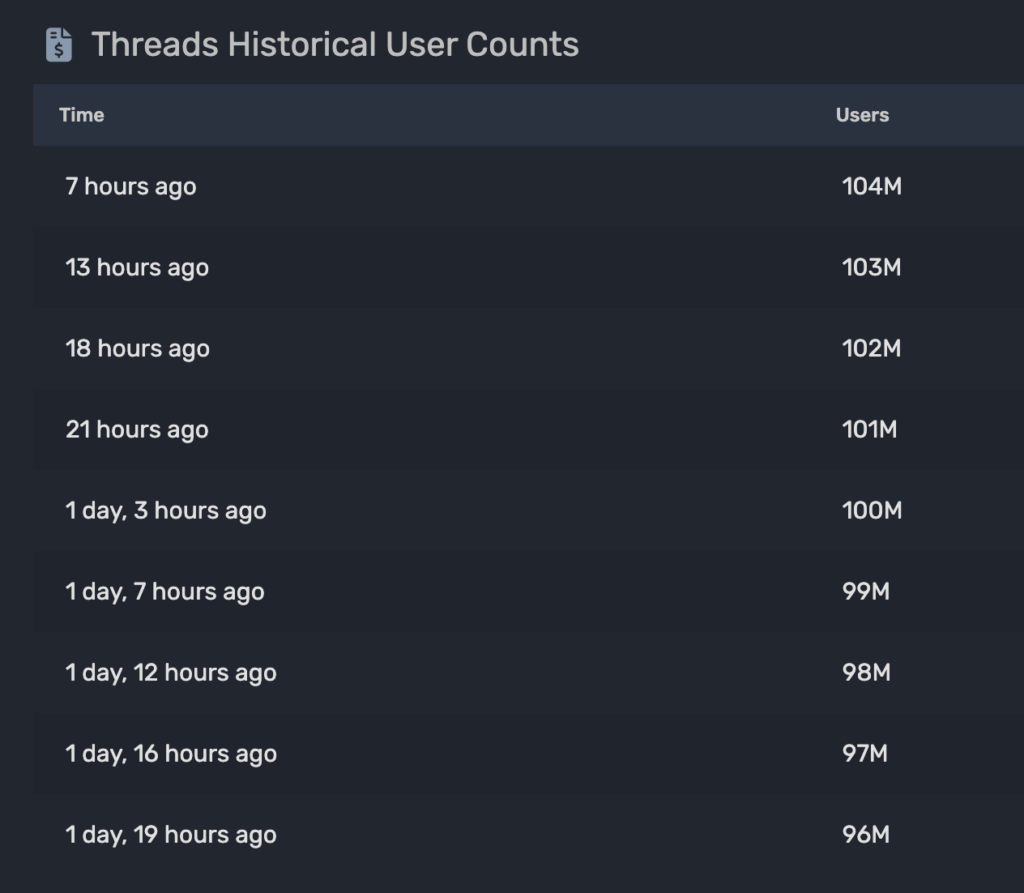Select the 1 day, 7 hours ago row
1024x893 pixels.
click(x=165, y=591)
